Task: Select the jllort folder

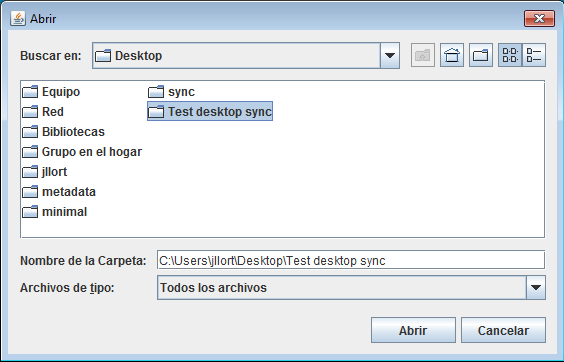Action: (x=45, y=172)
